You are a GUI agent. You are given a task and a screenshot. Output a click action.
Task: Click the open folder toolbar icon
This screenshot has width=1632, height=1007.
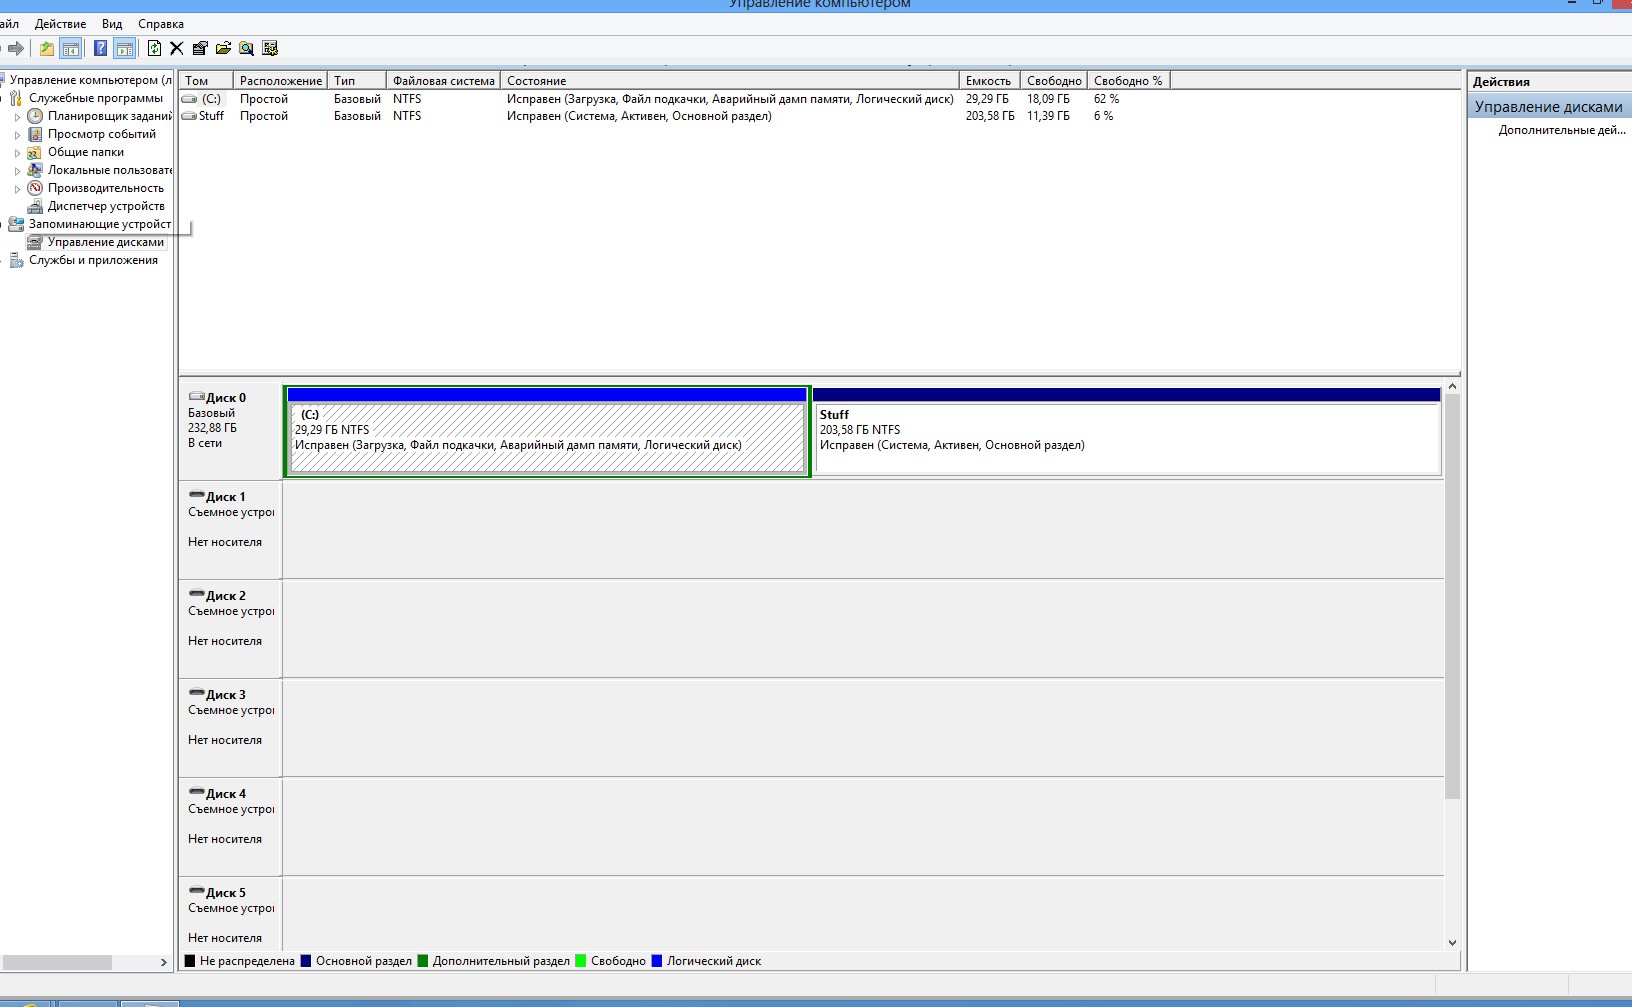tap(223, 48)
